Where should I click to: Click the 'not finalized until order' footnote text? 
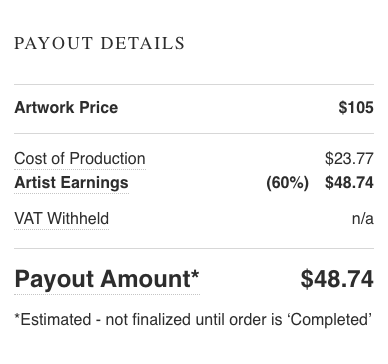[x=186, y=320]
